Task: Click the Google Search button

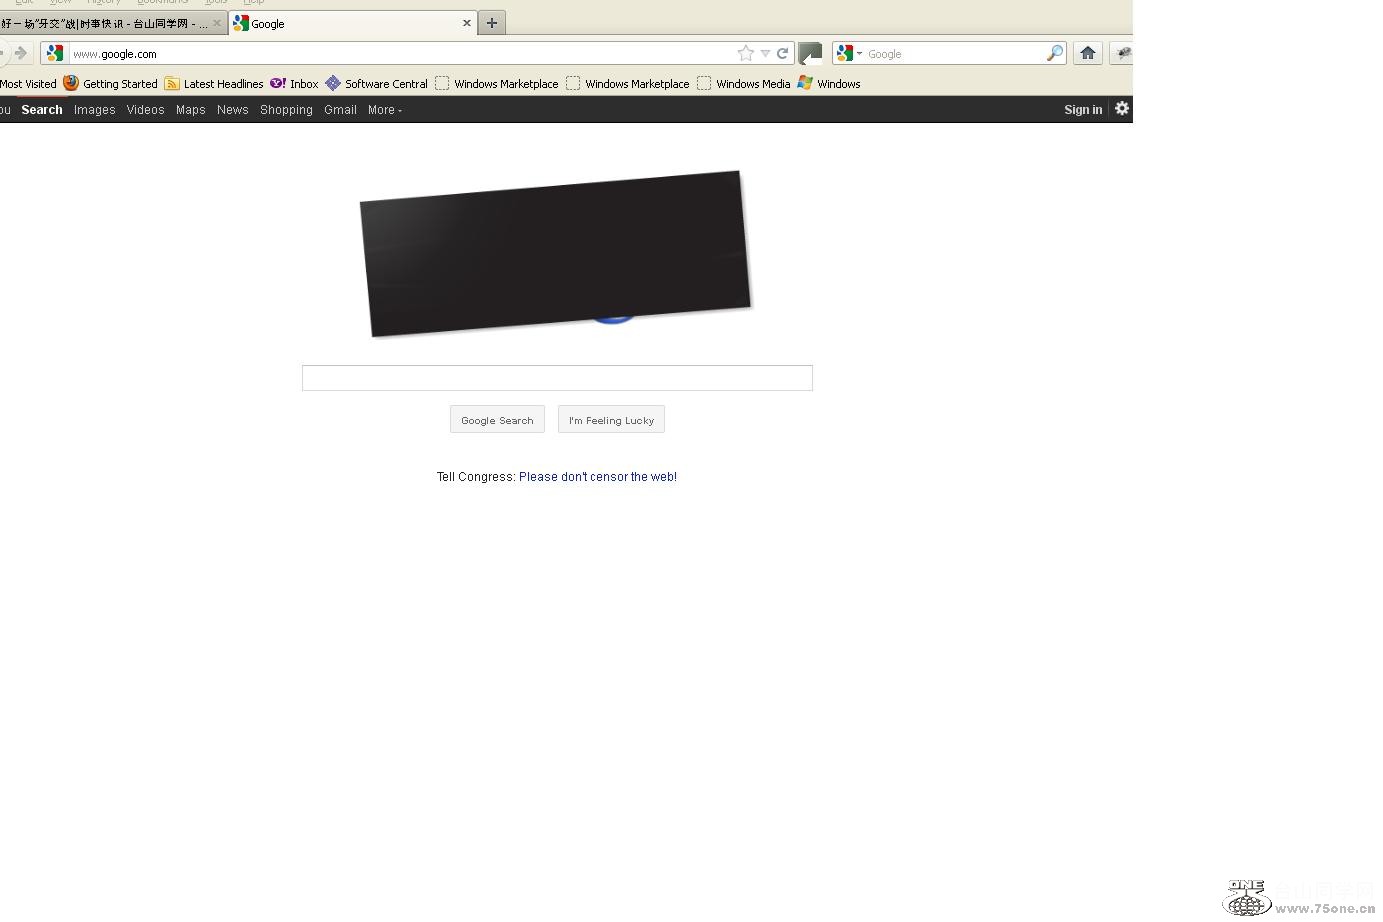Action: click(x=497, y=420)
